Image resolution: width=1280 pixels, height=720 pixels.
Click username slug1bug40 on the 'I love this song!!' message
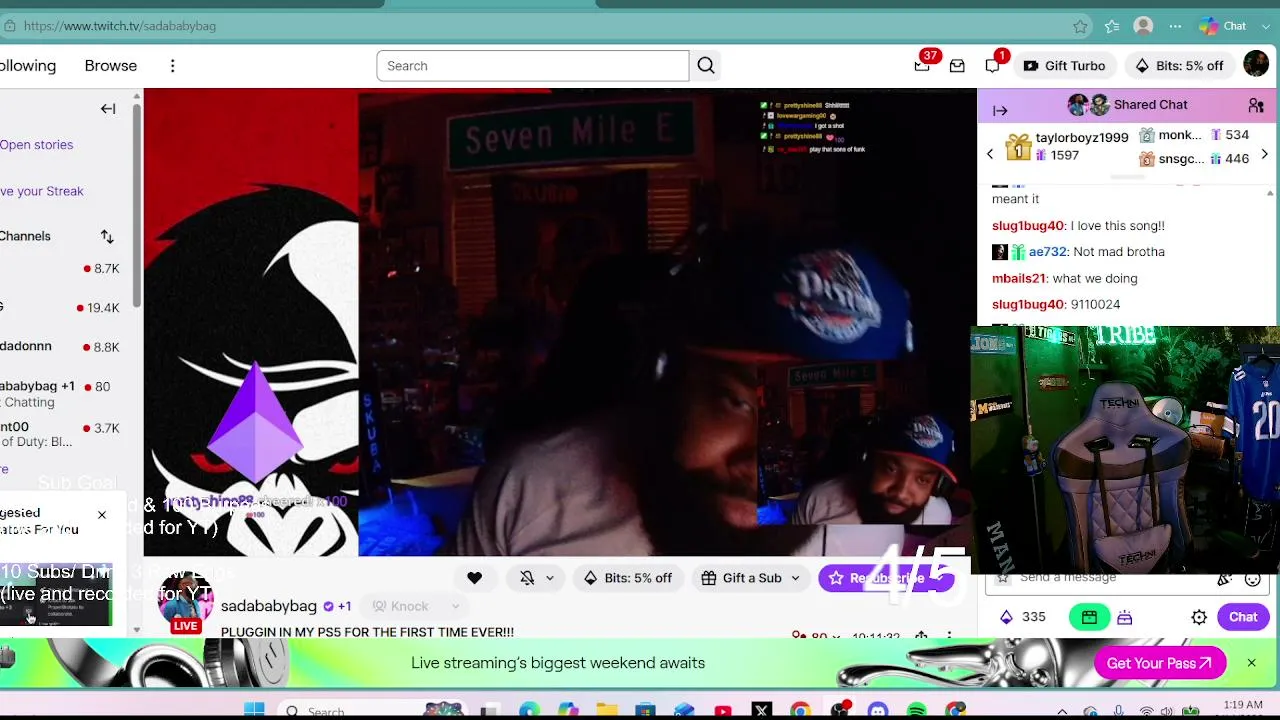pos(1028,226)
